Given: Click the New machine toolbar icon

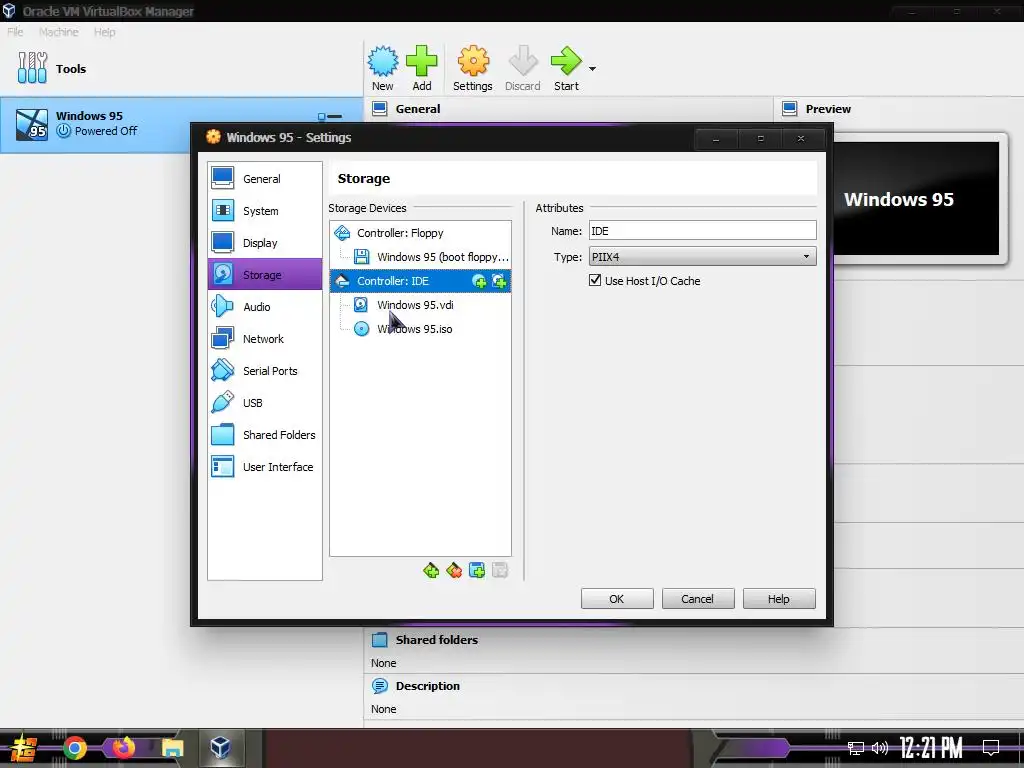Looking at the screenshot, I should pos(383,68).
